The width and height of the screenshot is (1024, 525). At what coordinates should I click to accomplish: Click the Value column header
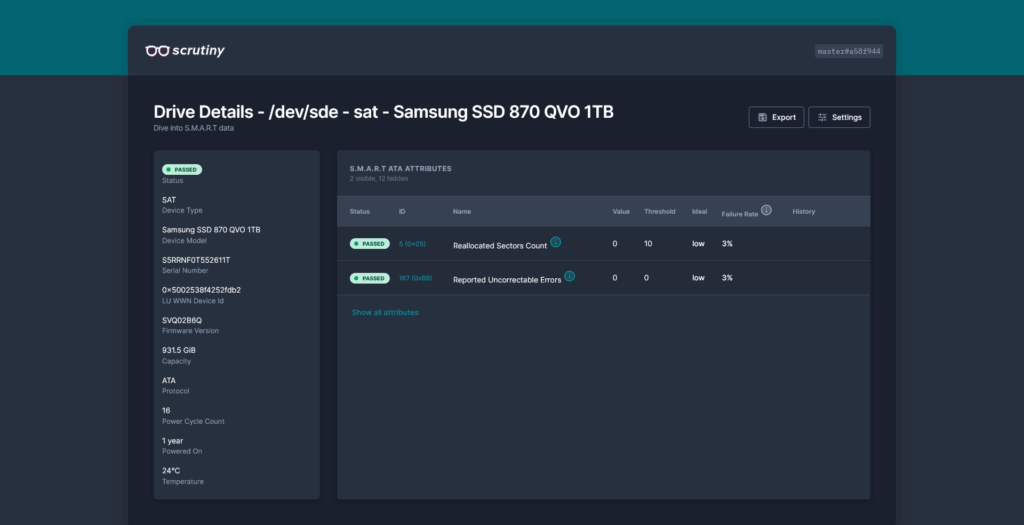pyautogui.click(x=621, y=212)
